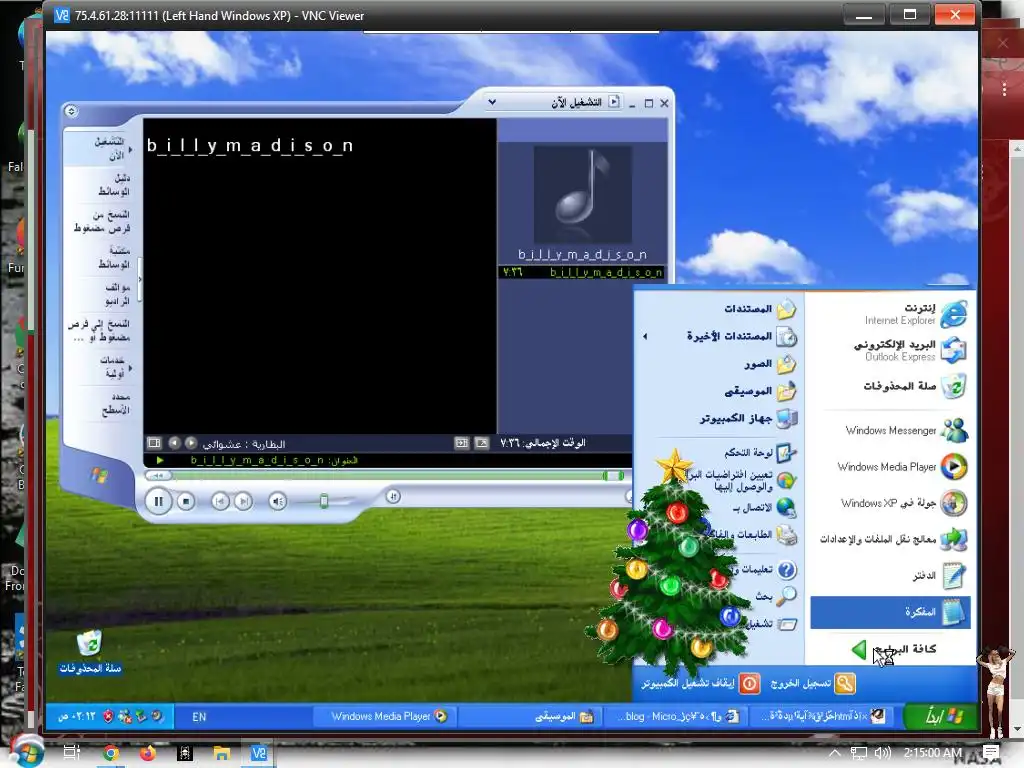Open the Recycle Bin desktop icon
This screenshot has height=768, width=1024.
tap(89, 650)
